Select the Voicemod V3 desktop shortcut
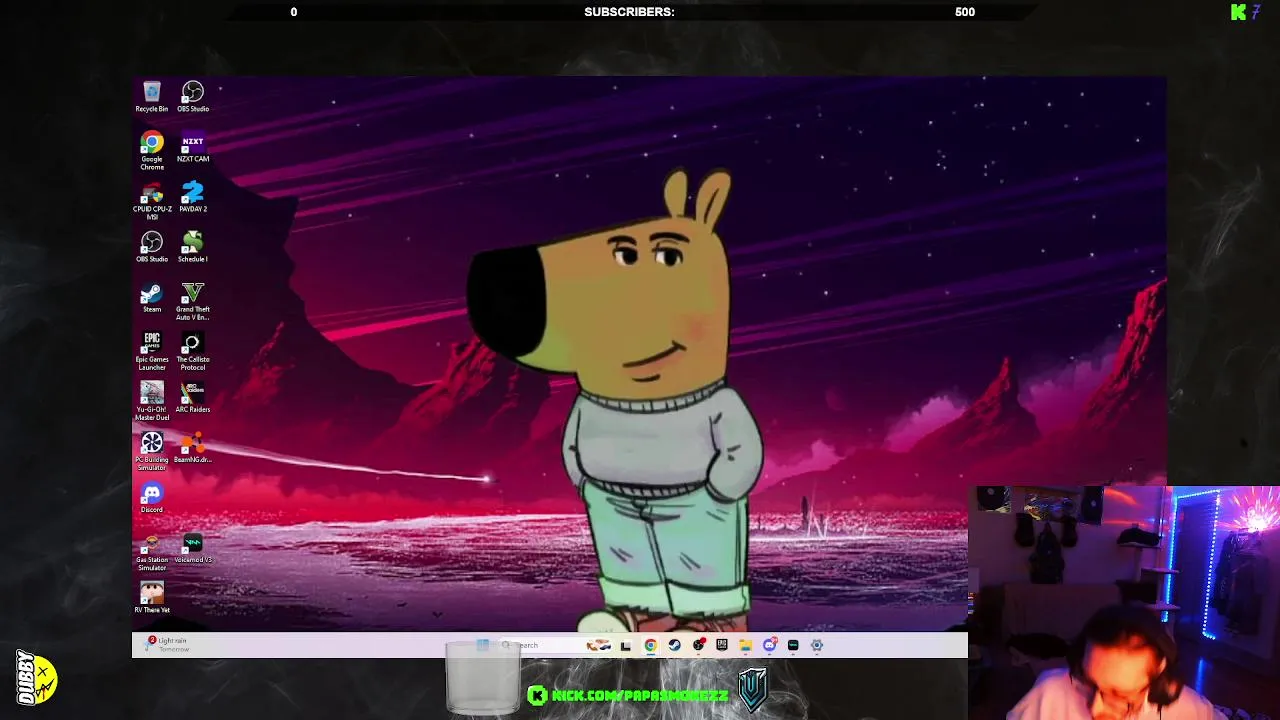The width and height of the screenshot is (1280, 720). tap(193, 549)
